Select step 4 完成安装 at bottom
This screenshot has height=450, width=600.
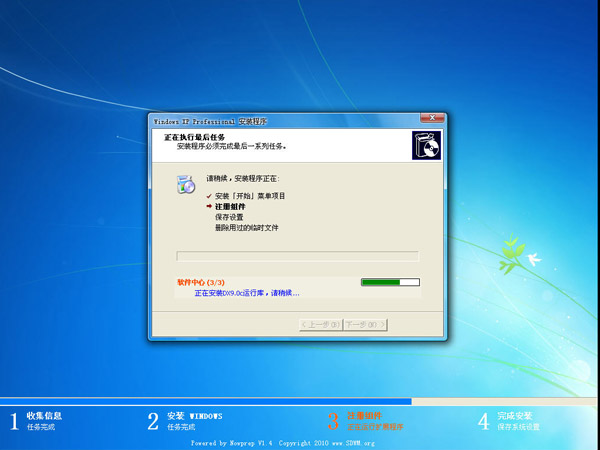(x=509, y=421)
